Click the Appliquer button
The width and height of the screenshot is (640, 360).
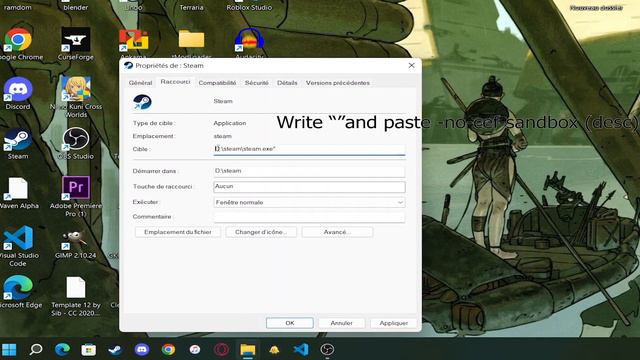point(393,323)
